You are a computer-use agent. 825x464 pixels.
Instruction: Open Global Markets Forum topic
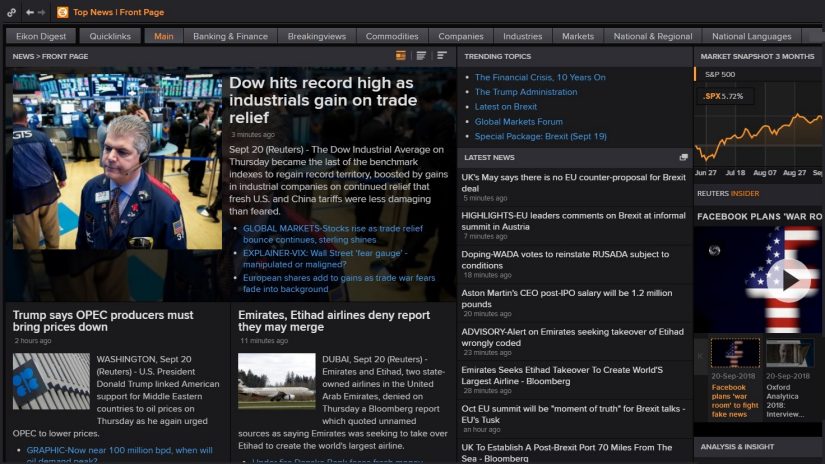pos(518,122)
